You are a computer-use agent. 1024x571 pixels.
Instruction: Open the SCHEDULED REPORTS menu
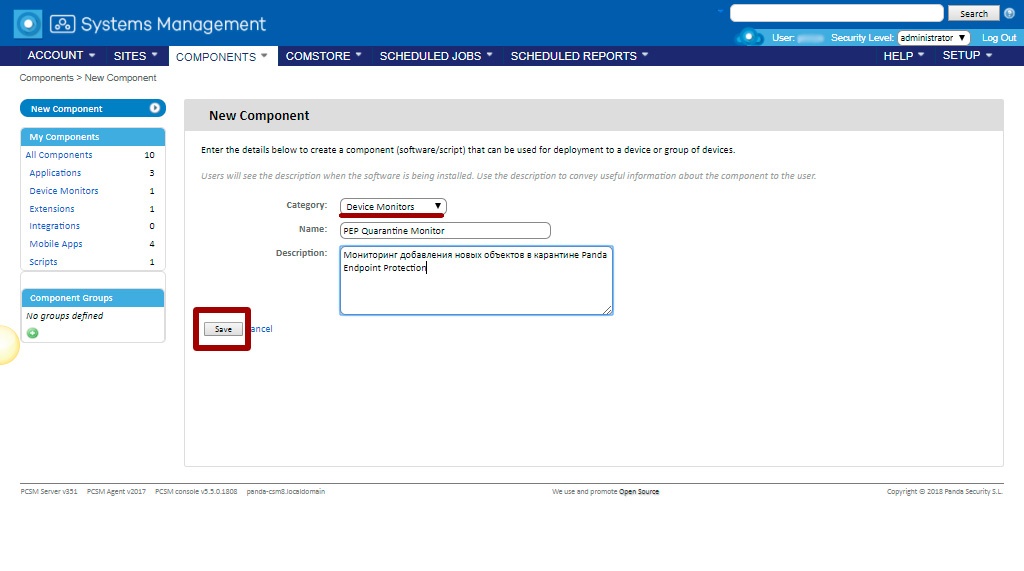(579, 56)
